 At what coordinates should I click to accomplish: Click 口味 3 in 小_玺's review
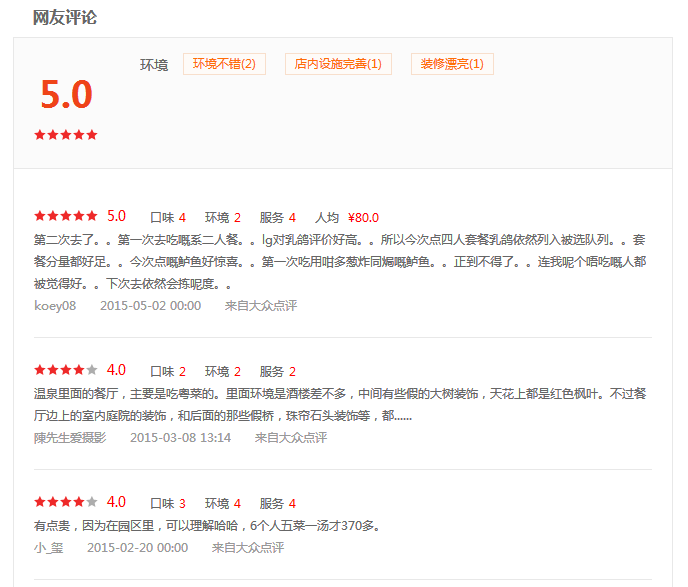[168, 503]
